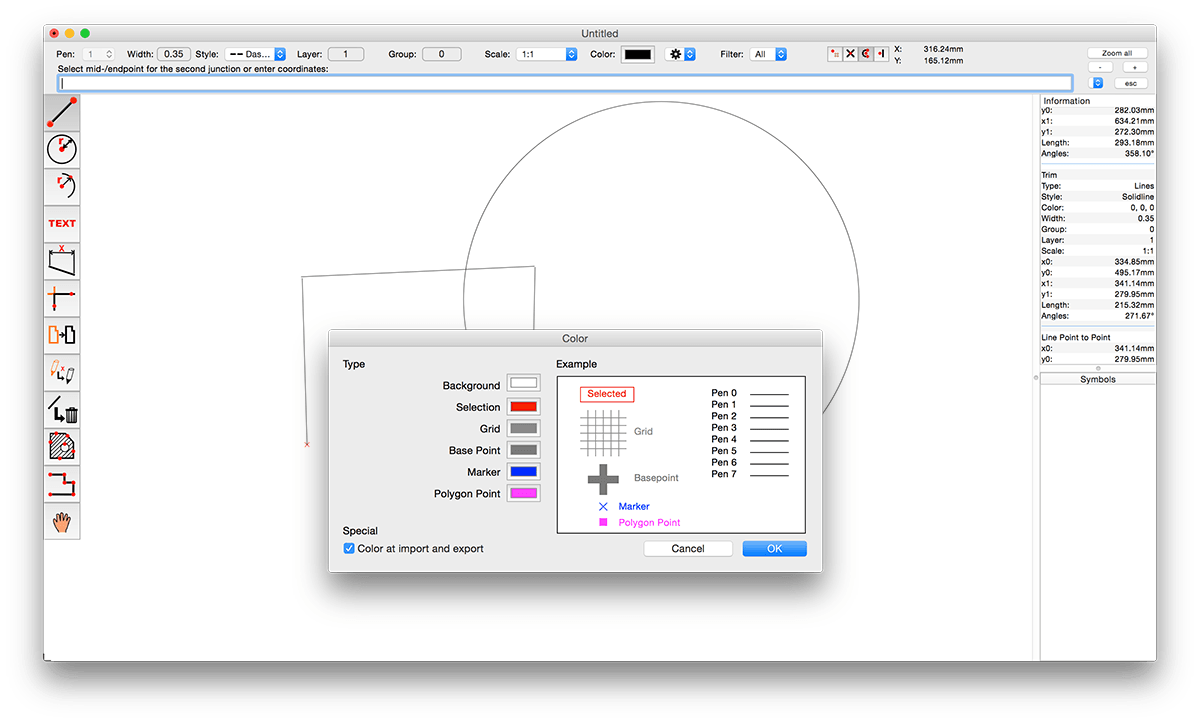1200x723 pixels.
Task: Select the Line drawing tool
Action: click(x=62, y=112)
